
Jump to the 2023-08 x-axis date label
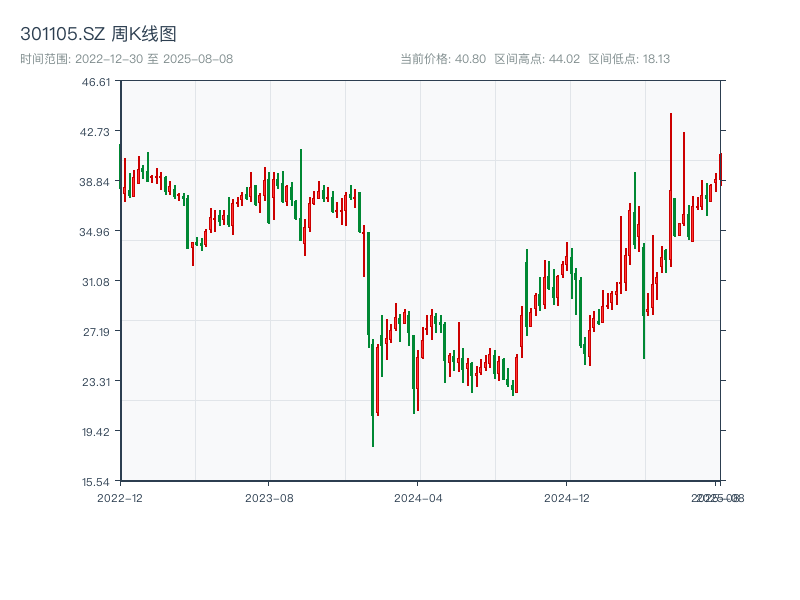tap(269, 497)
